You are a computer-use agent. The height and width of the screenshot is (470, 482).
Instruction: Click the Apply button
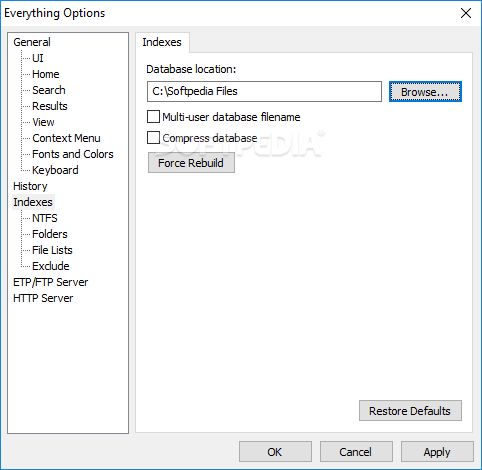point(437,452)
